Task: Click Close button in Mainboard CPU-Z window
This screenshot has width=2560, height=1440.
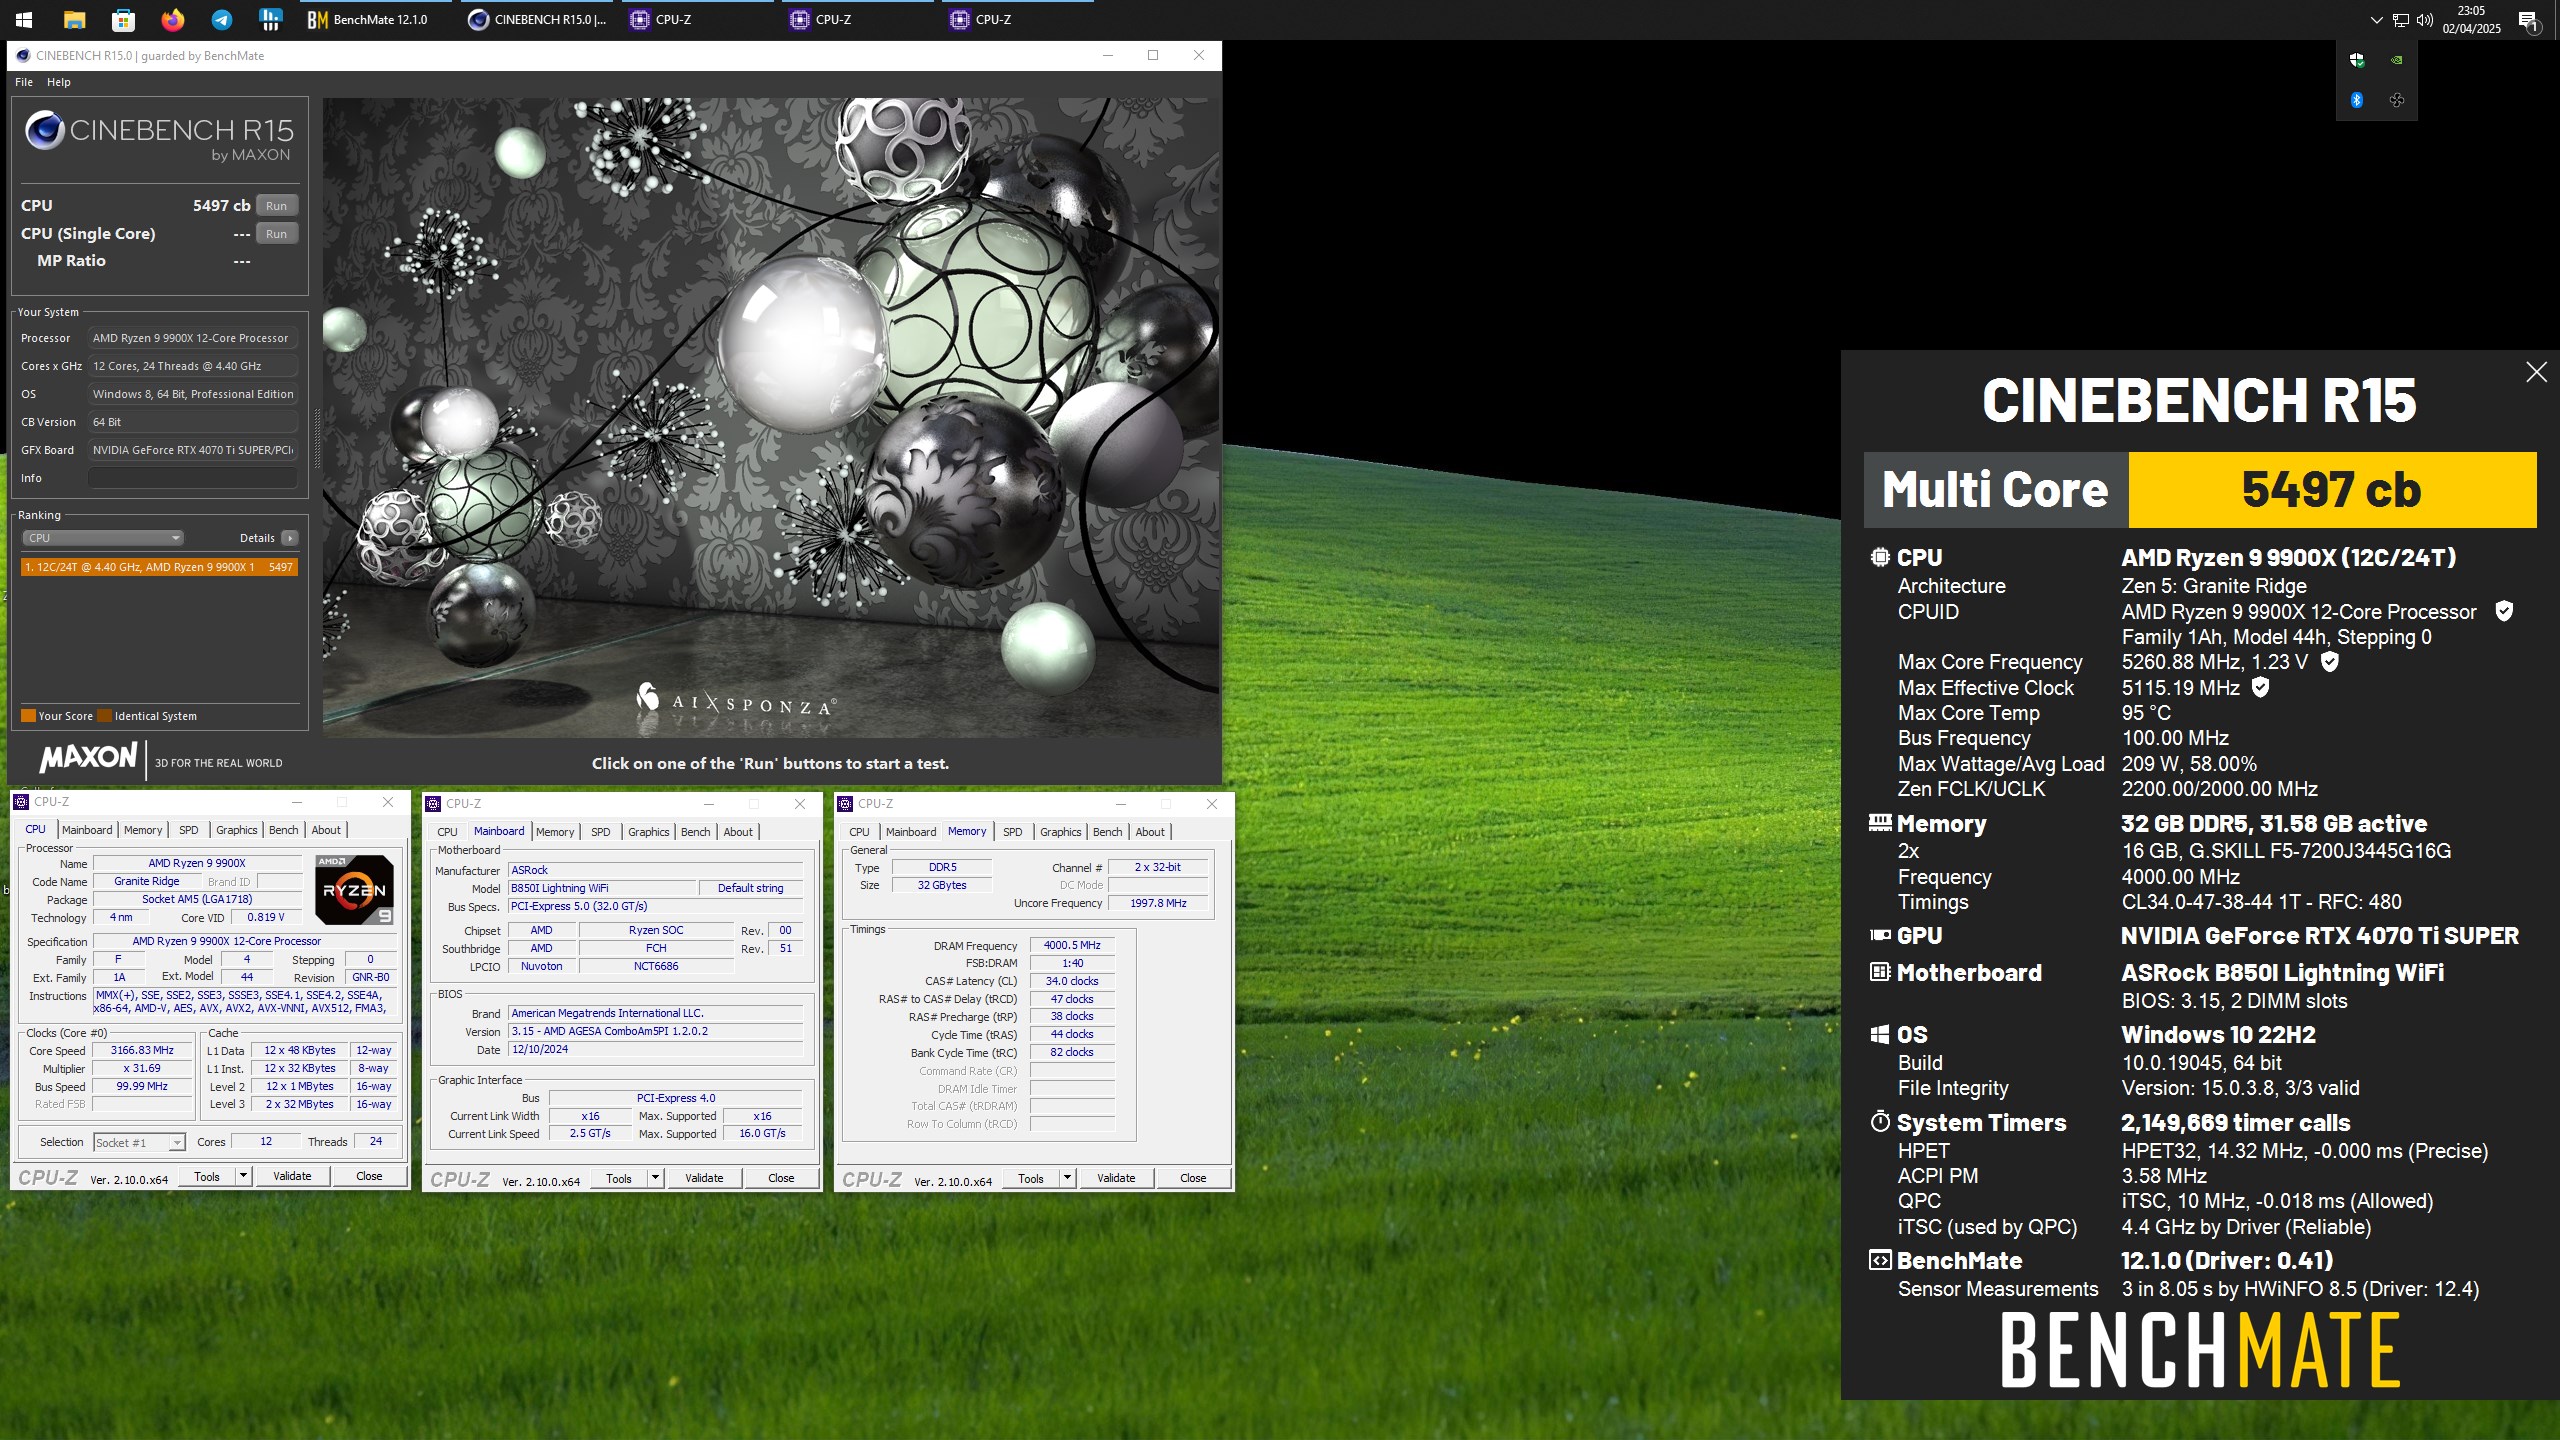Action: (x=781, y=1178)
